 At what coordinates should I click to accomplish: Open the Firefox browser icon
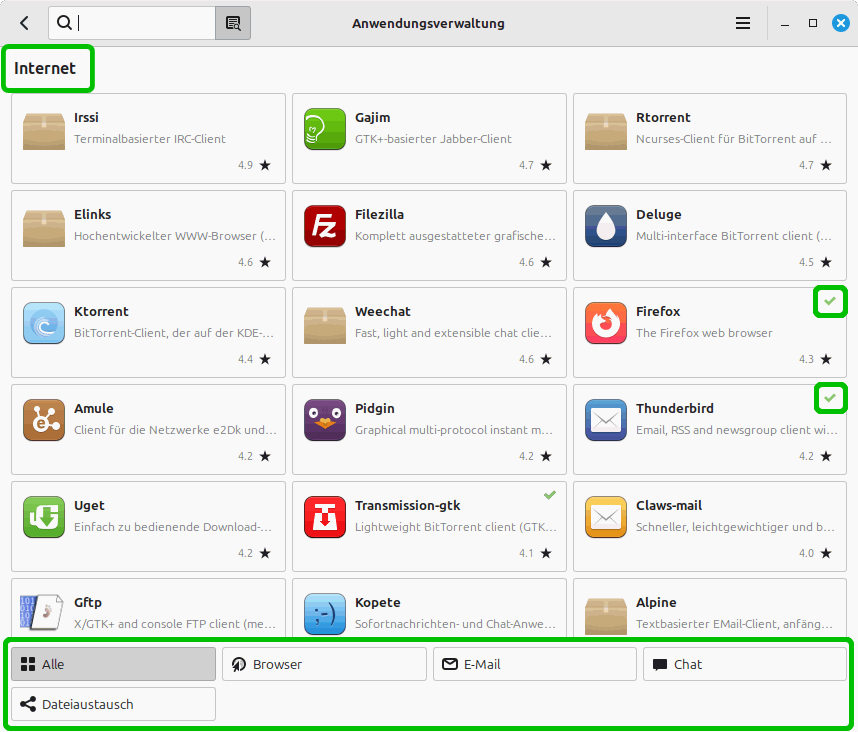pos(605,323)
